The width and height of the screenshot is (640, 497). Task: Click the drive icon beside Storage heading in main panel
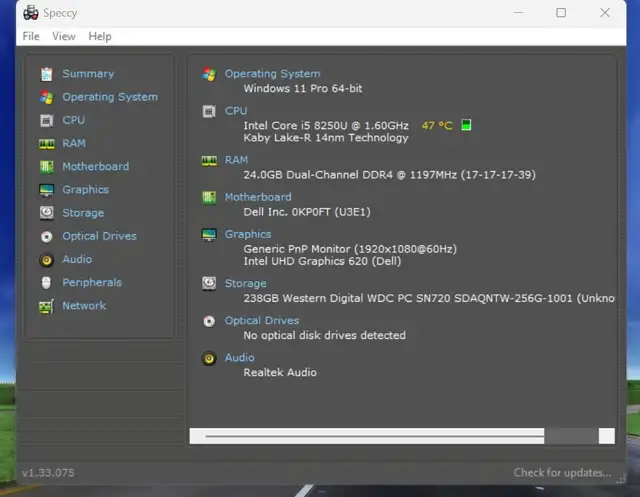point(209,284)
